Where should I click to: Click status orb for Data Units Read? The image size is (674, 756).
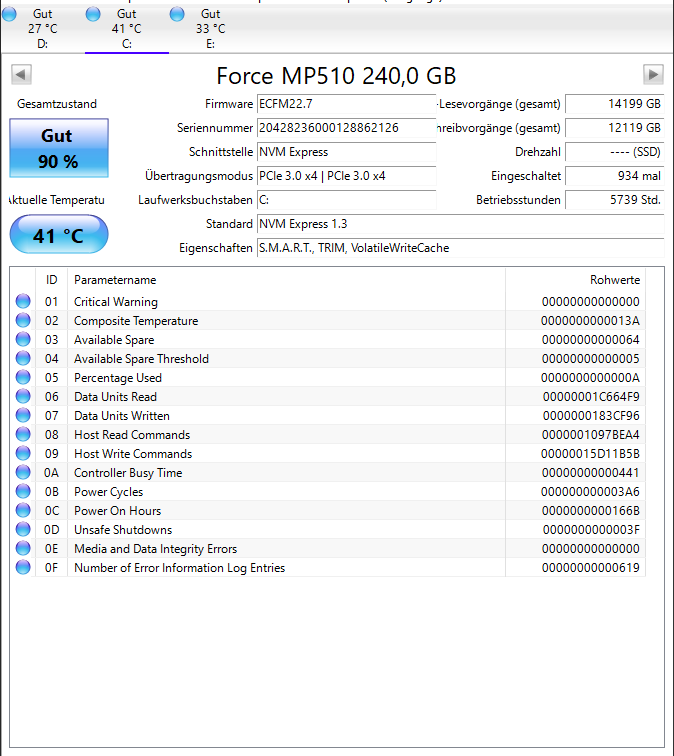tap(23, 396)
